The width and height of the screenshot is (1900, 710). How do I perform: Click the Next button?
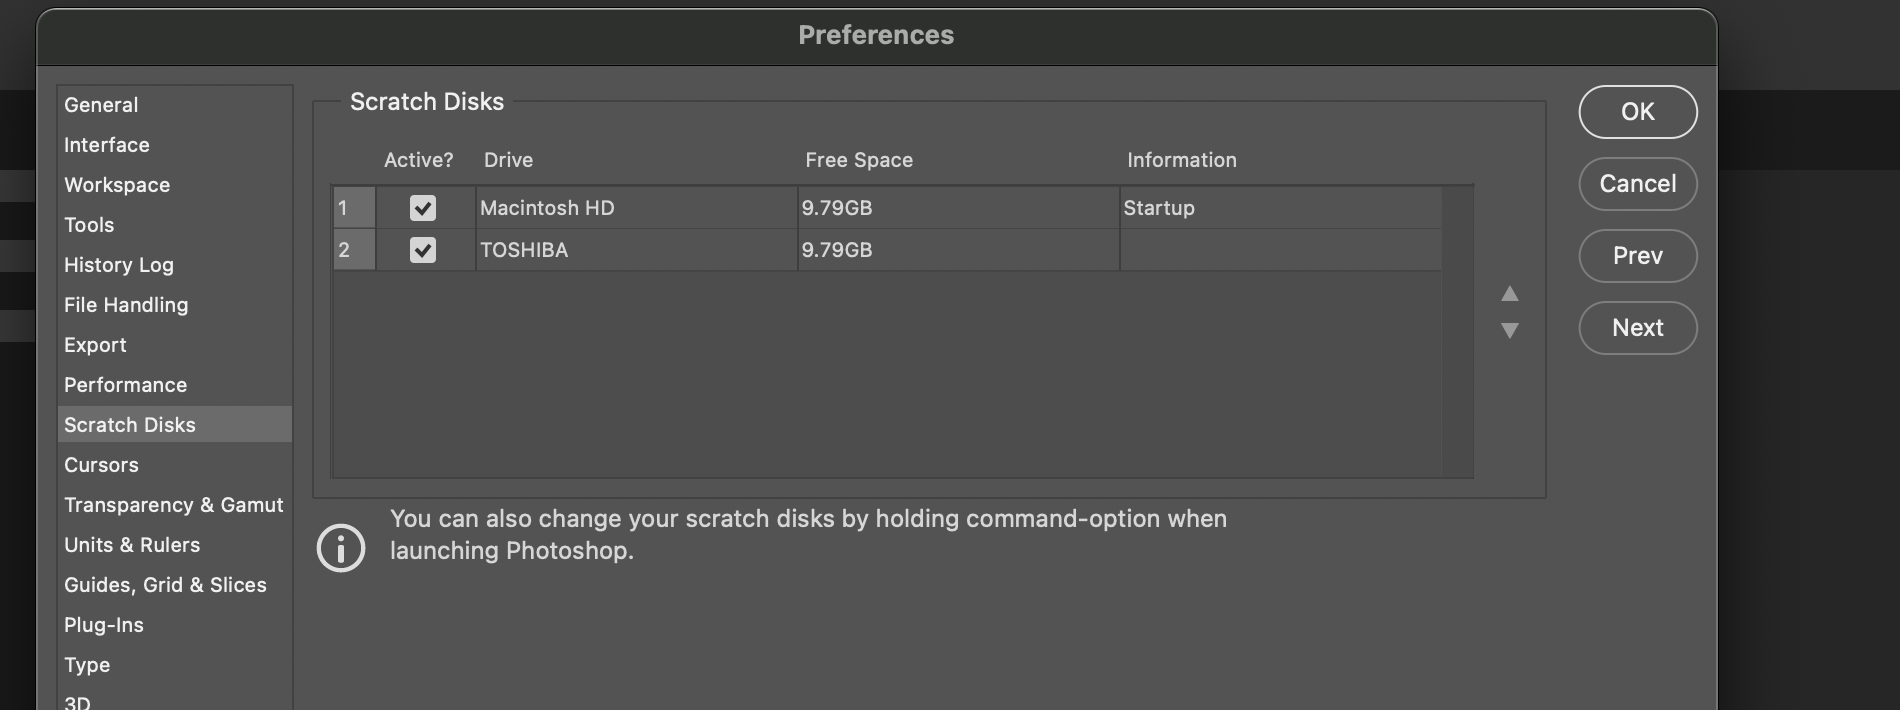(x=1637, y=328)
